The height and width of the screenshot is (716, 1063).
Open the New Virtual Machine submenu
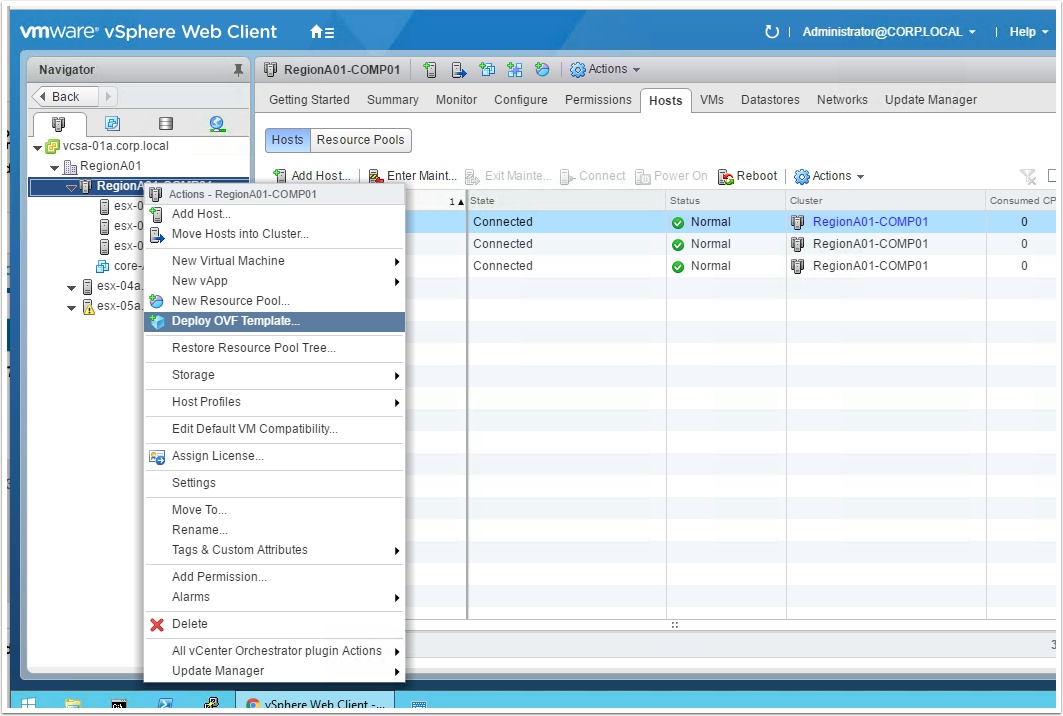tap(275, 261)
